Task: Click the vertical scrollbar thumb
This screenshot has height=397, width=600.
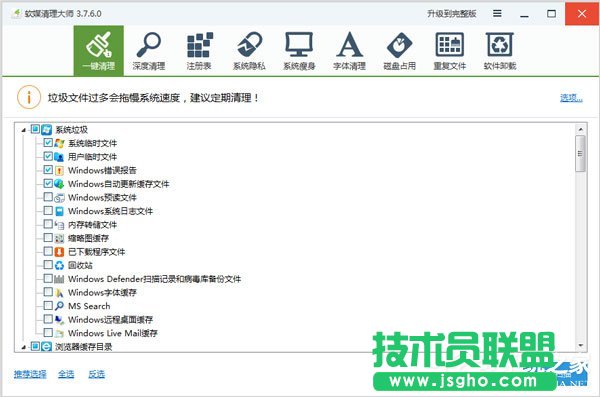Action: click(x=580, y=154)
